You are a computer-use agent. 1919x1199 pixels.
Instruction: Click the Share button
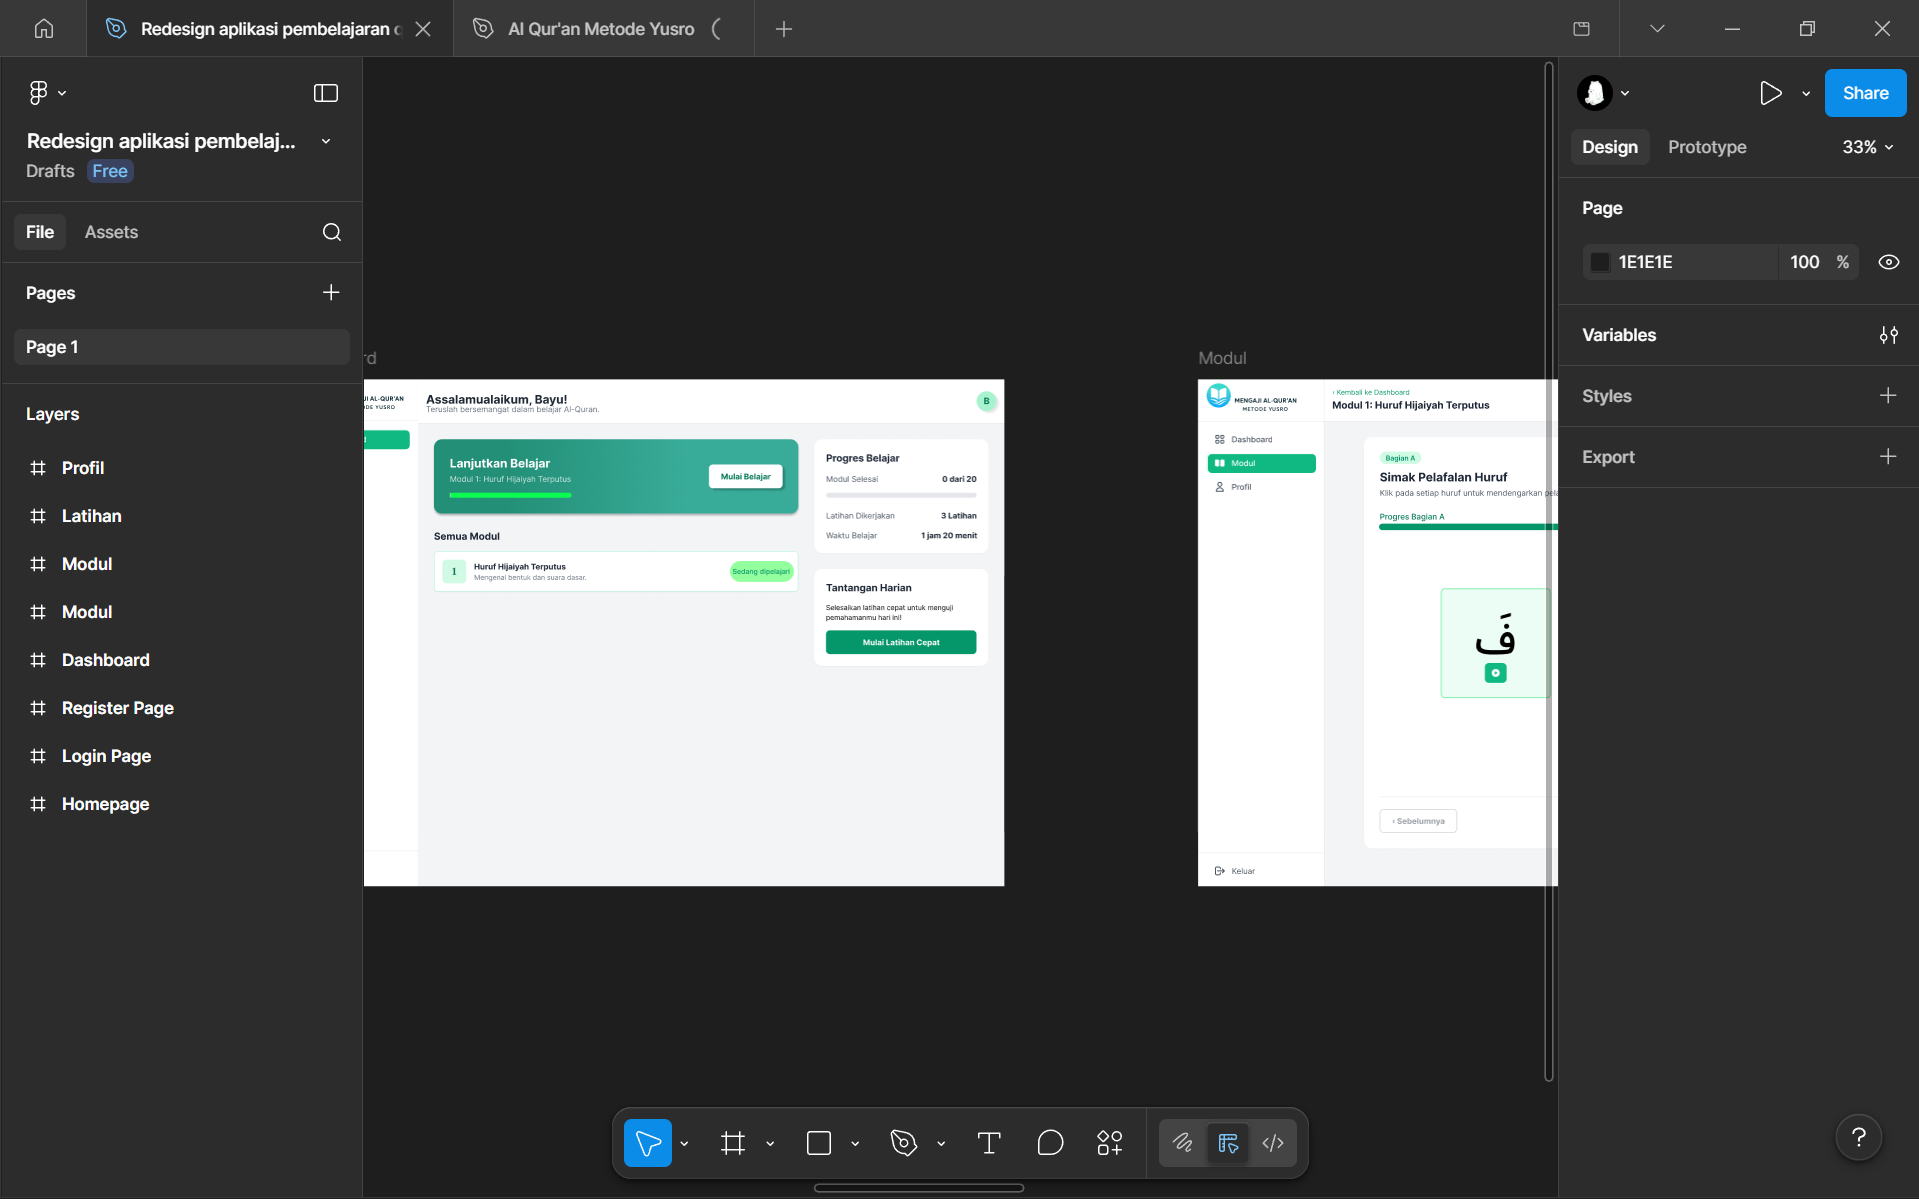point(1865,93)
